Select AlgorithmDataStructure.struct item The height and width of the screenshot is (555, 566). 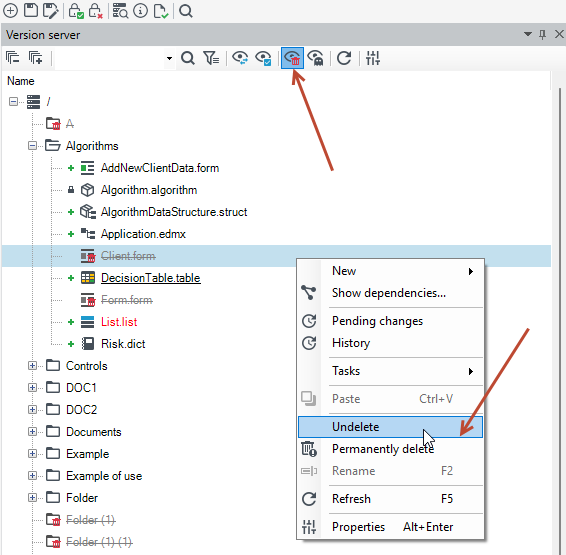pos(174,212)
